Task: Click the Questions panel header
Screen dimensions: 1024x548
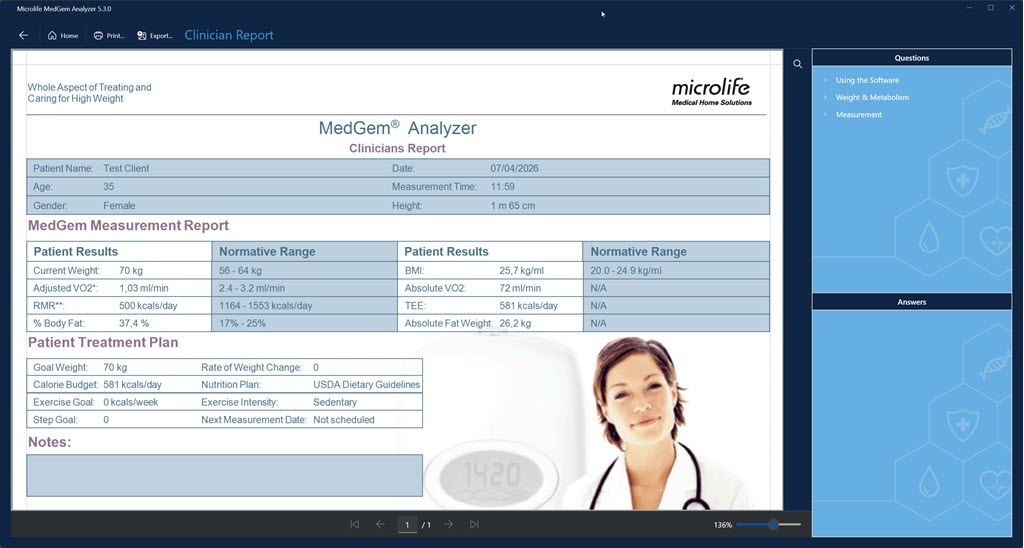Action: pyautogui.click(x=912, y=57)
